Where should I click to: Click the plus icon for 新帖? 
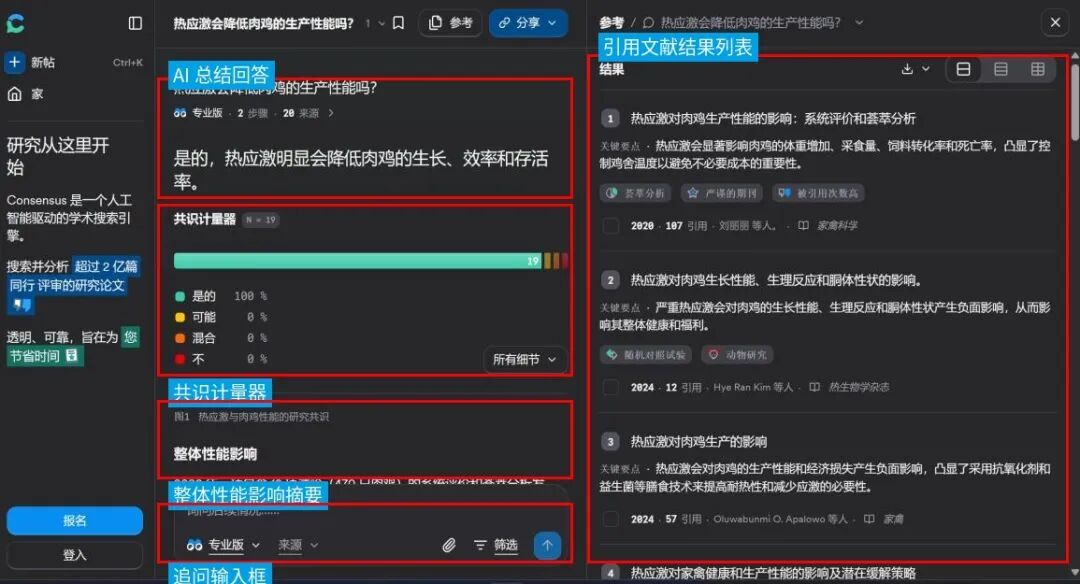(15, 63)
